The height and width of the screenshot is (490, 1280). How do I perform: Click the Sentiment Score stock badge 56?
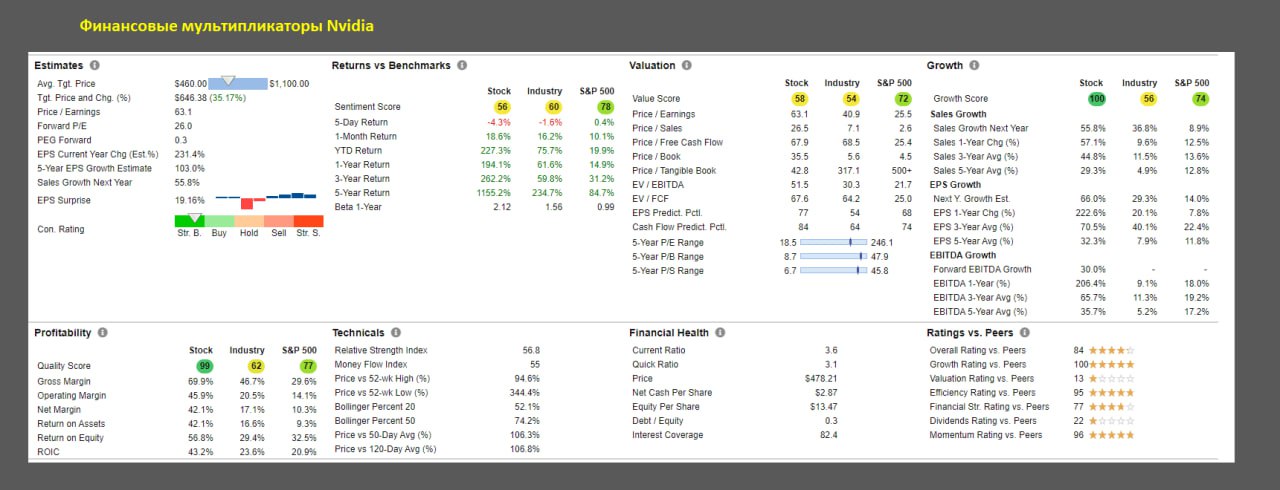[502, 107]
